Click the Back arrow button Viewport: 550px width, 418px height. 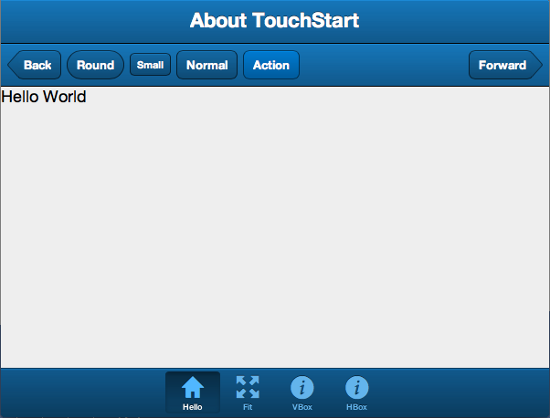(34, 65)
